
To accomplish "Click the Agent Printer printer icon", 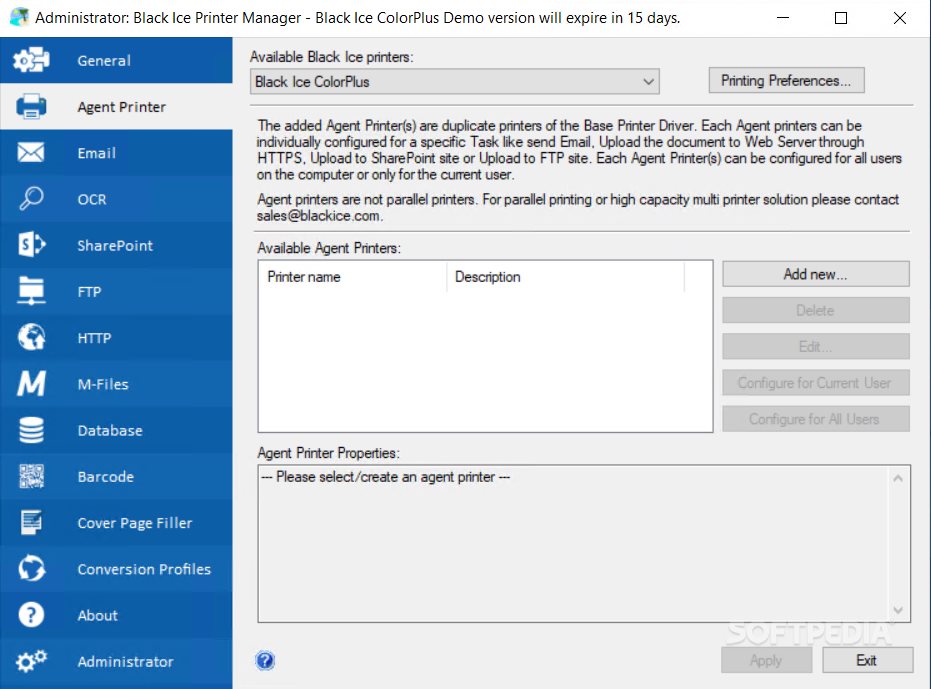I will 31,106.
